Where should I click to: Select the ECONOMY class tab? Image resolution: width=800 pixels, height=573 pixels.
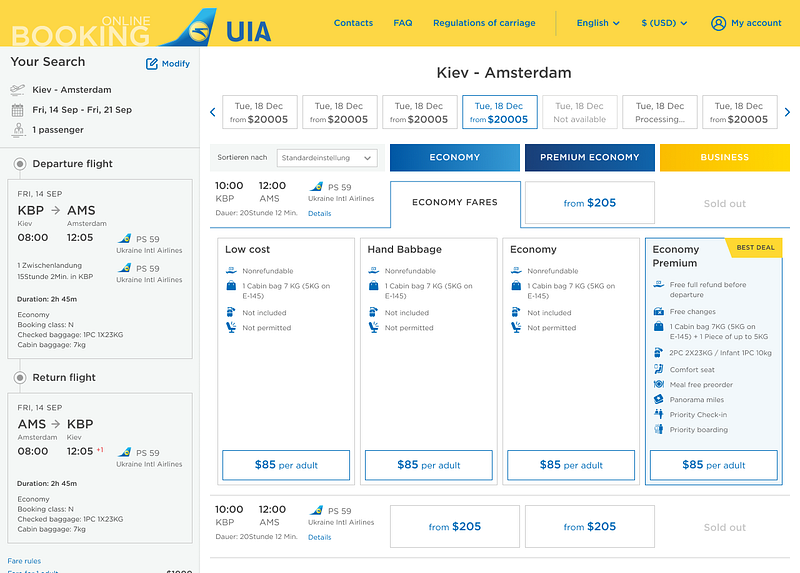455,158
